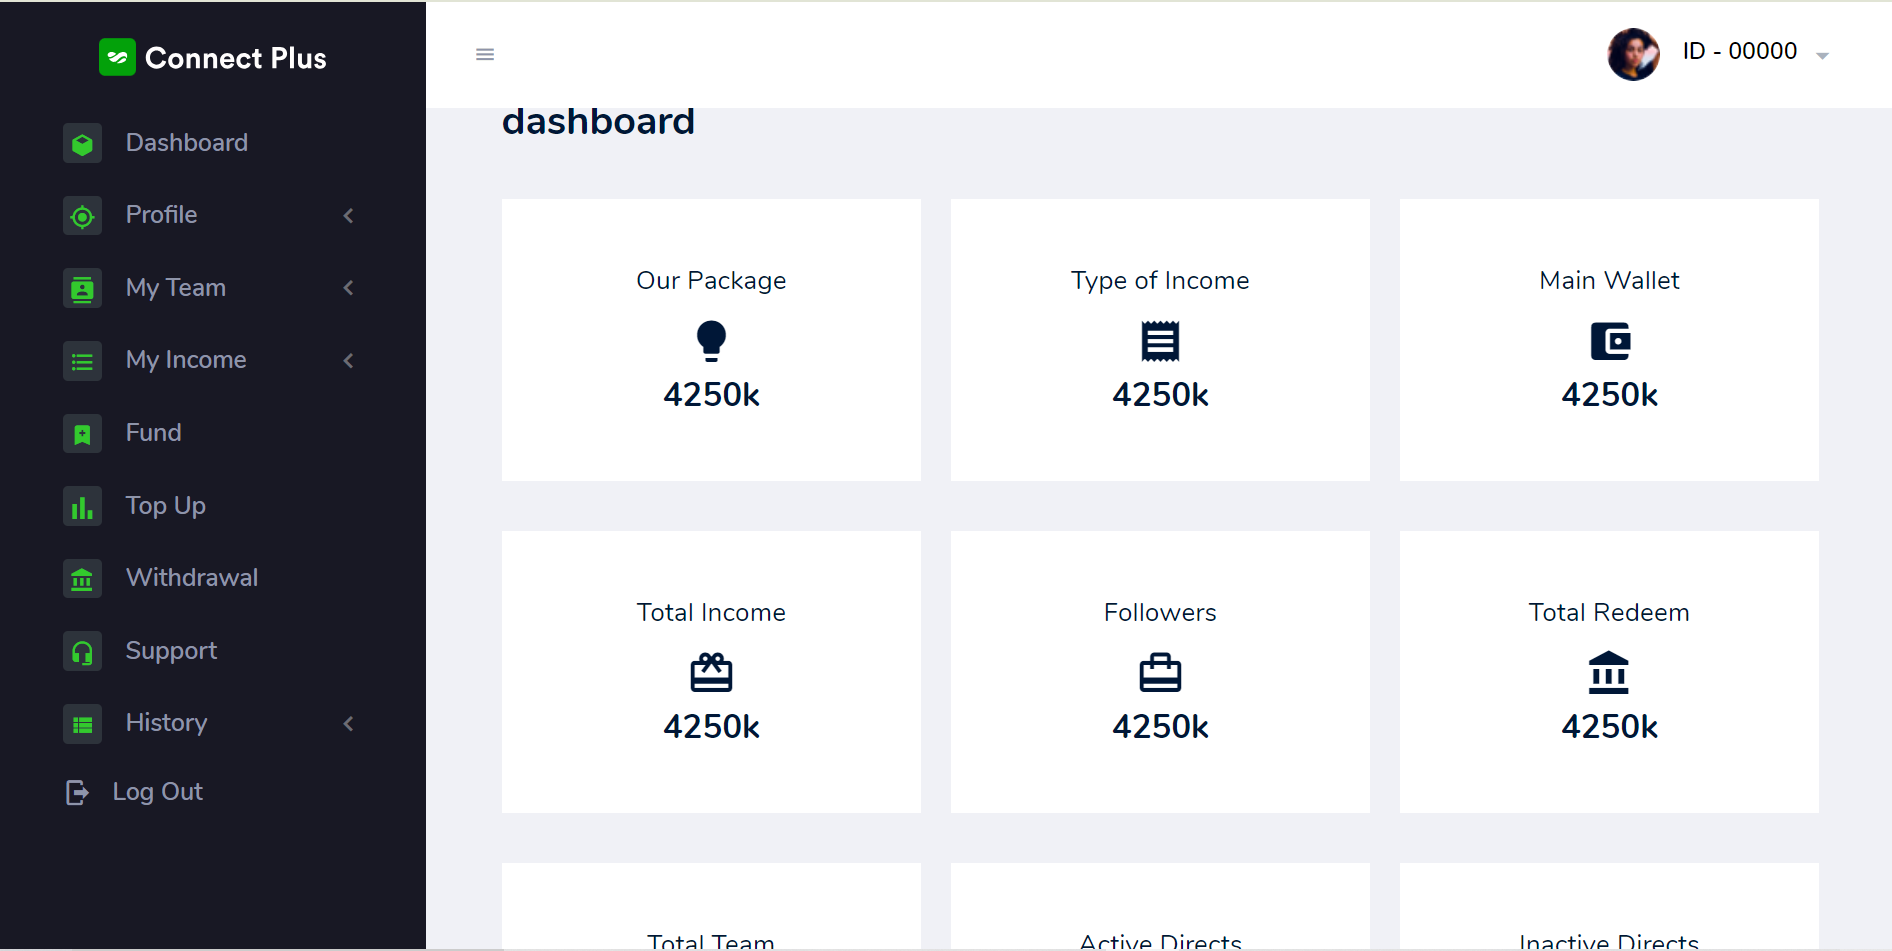Click the Withdrawal bank icon in sidebar
The image size is (1892, 951).
pyautogui.click(x=82, y=579)
